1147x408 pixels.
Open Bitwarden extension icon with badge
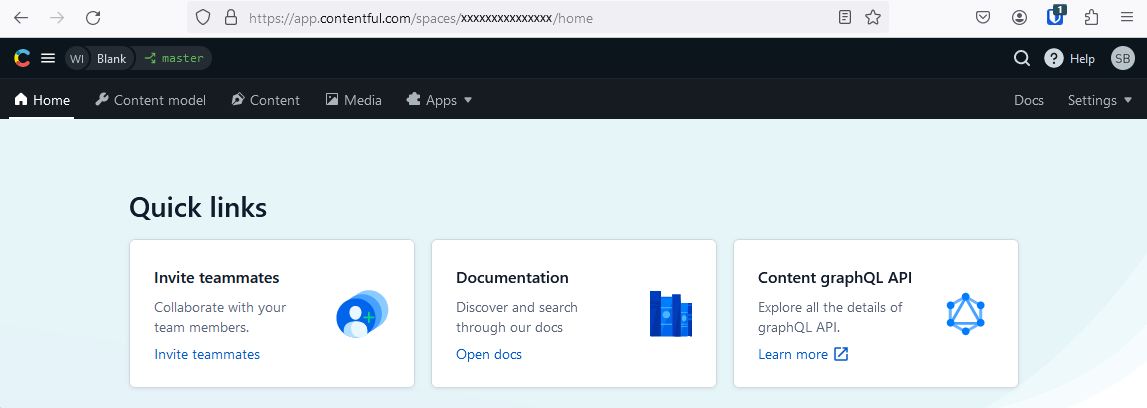coord(1056,16)
